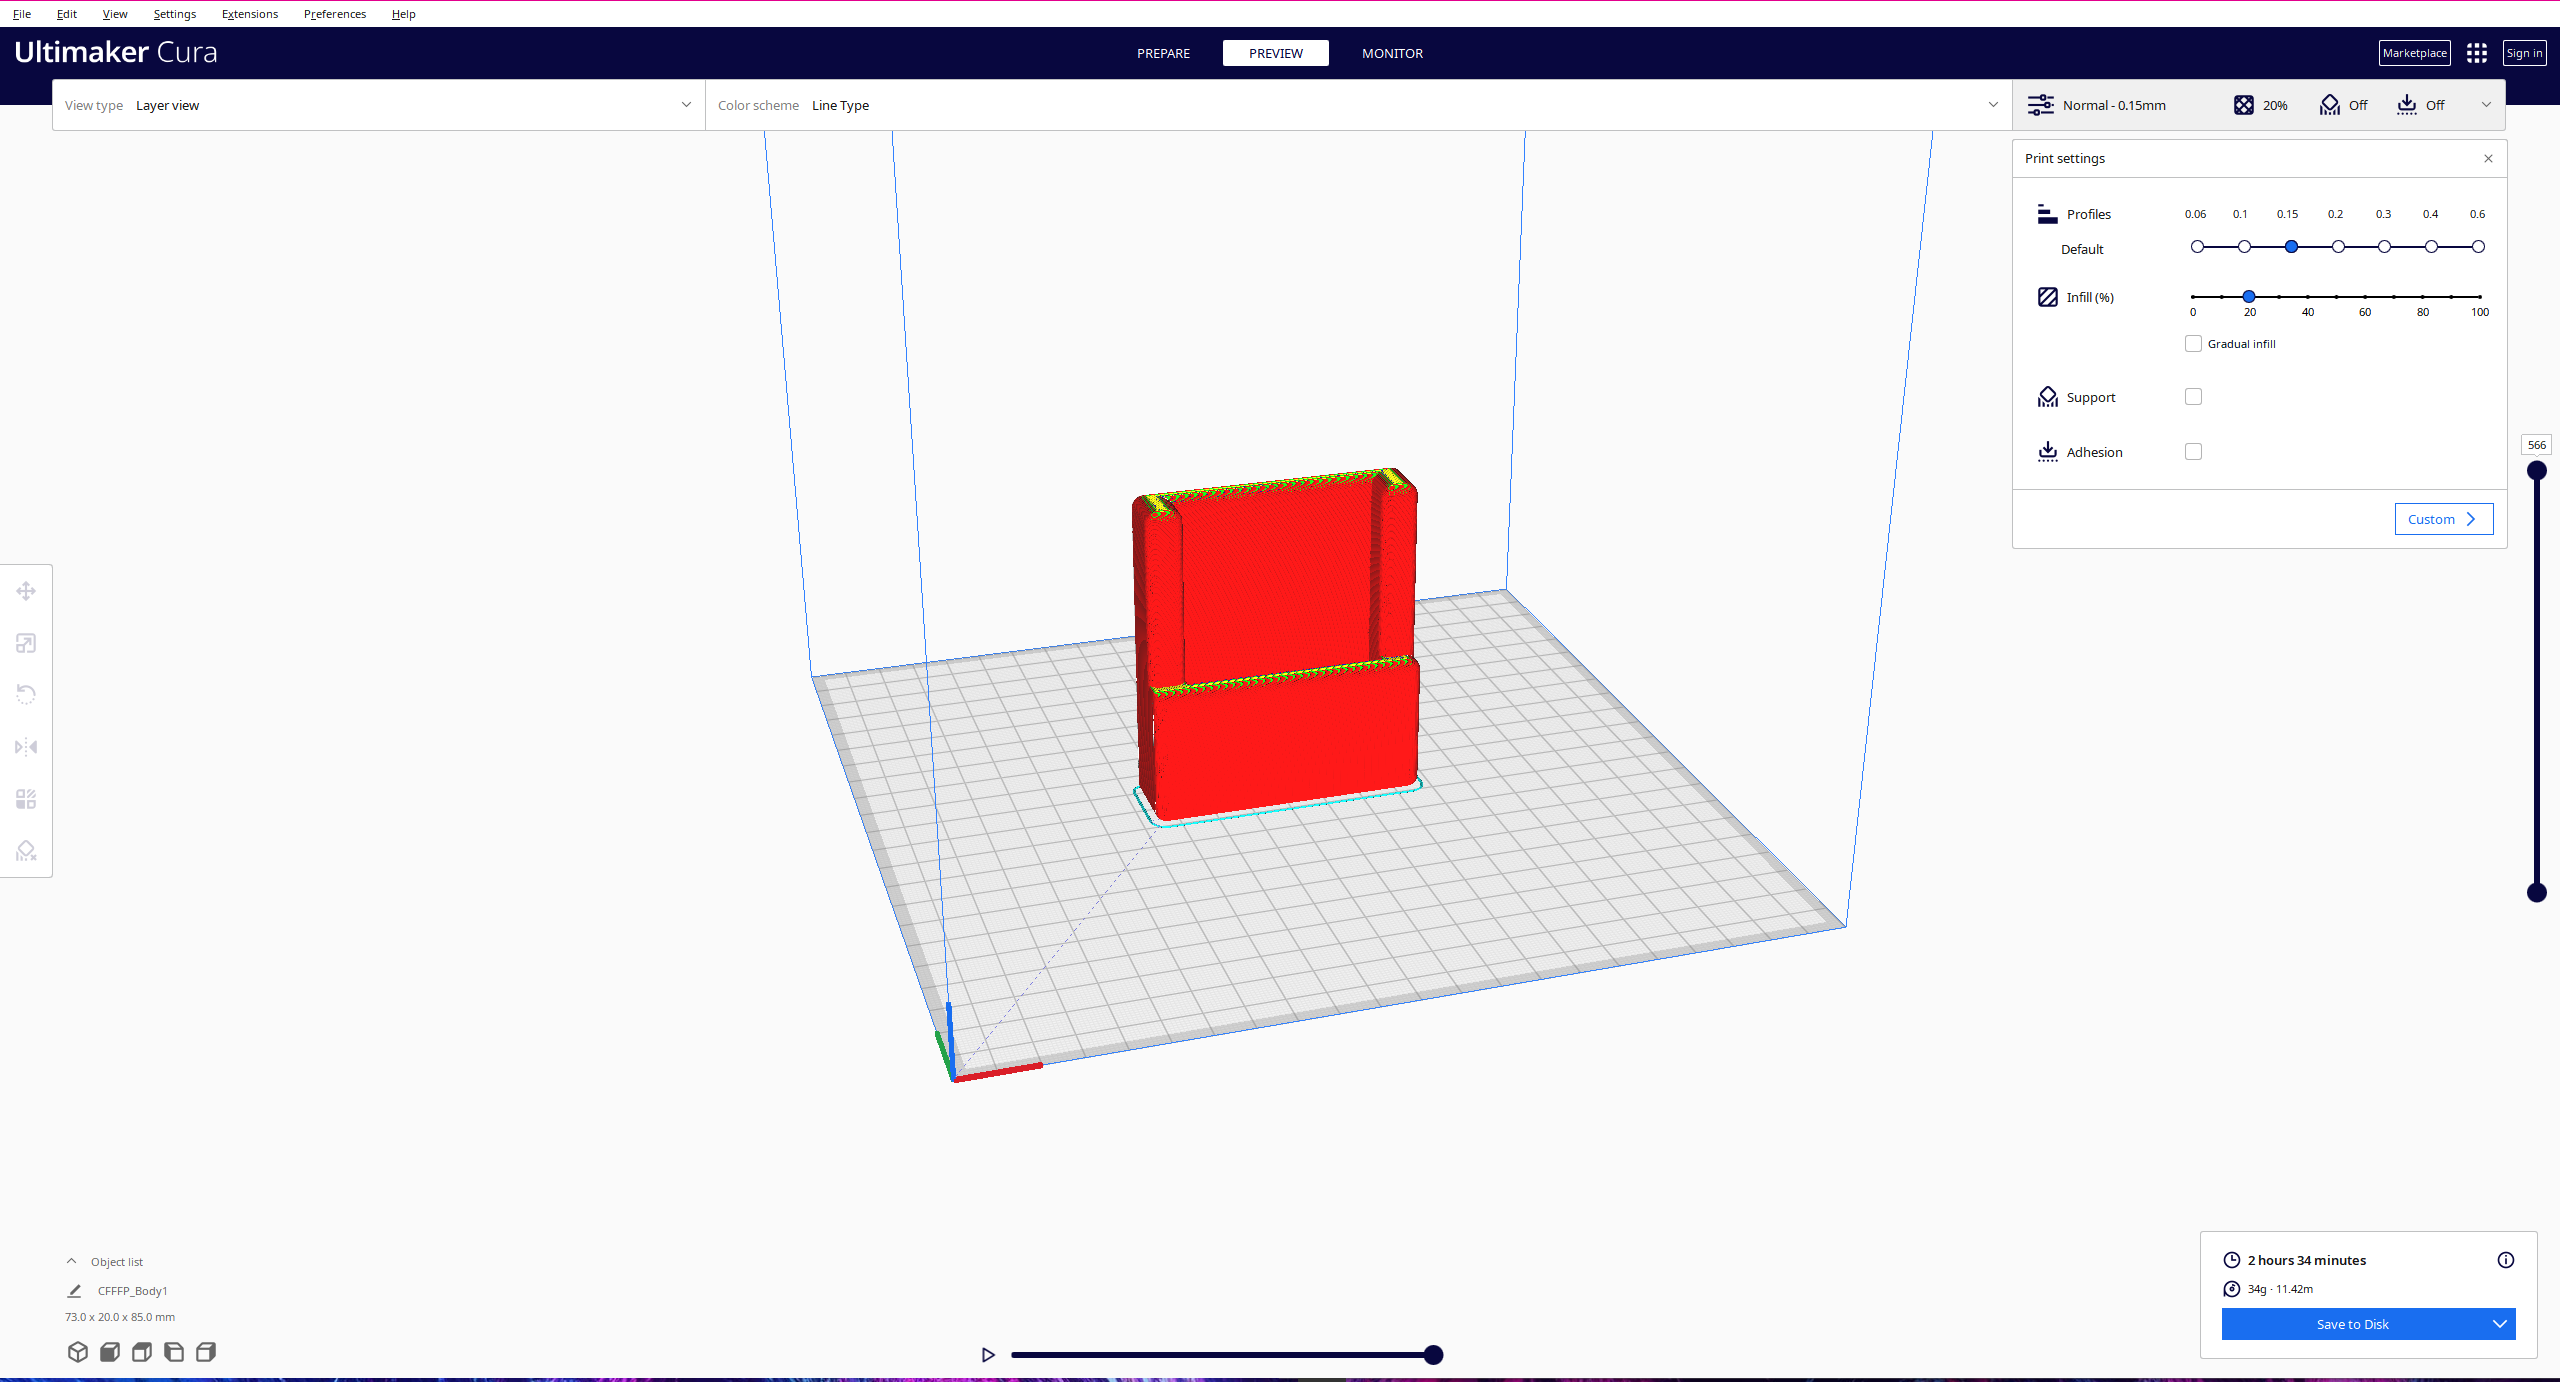This screenshot has width=2560, height=1382.
Task: Expand the Save to Disk options arrow
Action: [2499, 1324]
